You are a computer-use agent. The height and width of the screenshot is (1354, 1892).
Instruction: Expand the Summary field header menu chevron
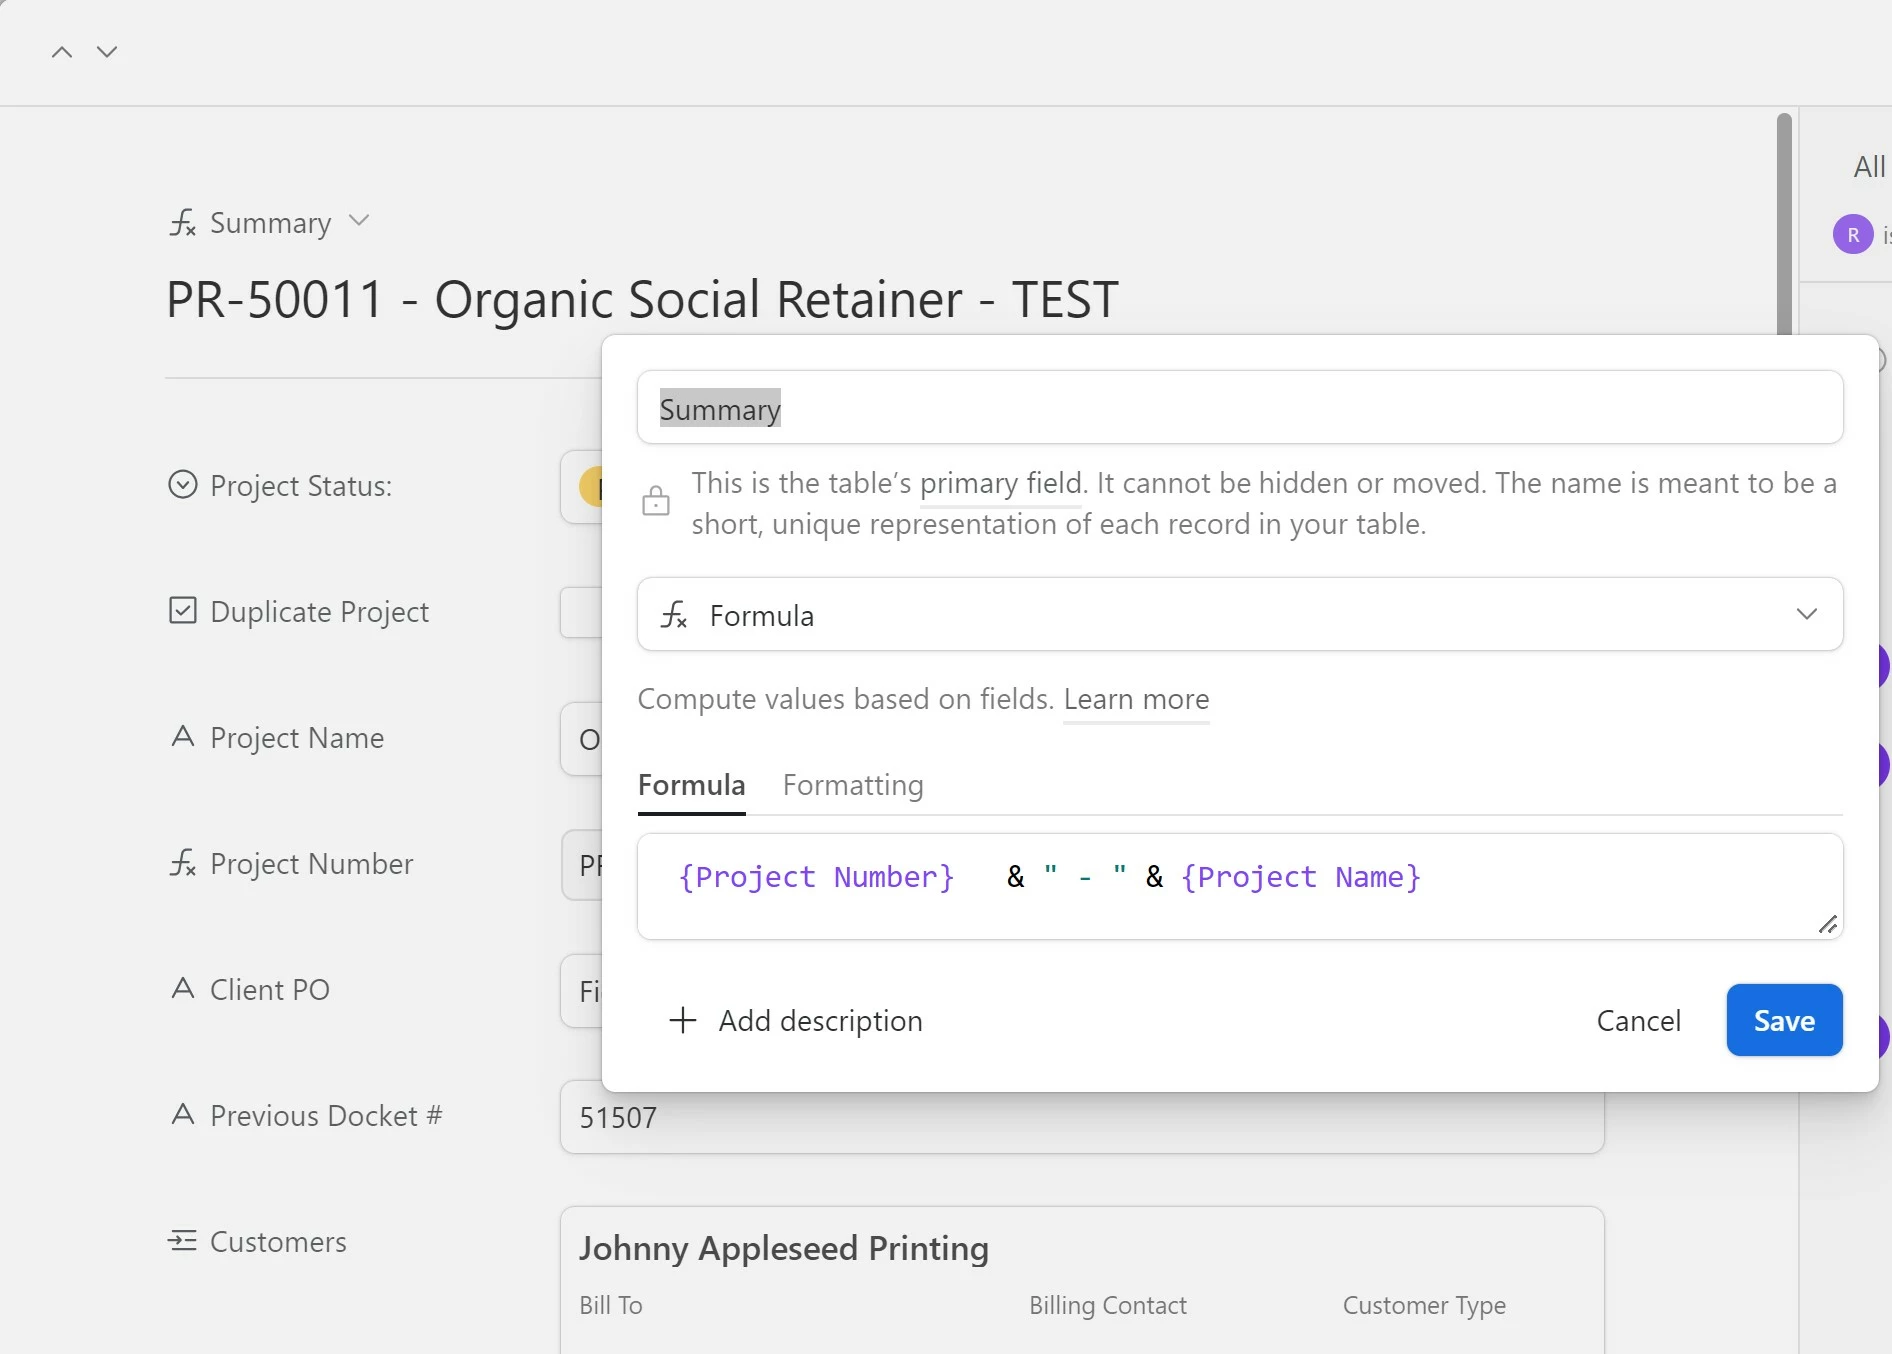point(359,221)
